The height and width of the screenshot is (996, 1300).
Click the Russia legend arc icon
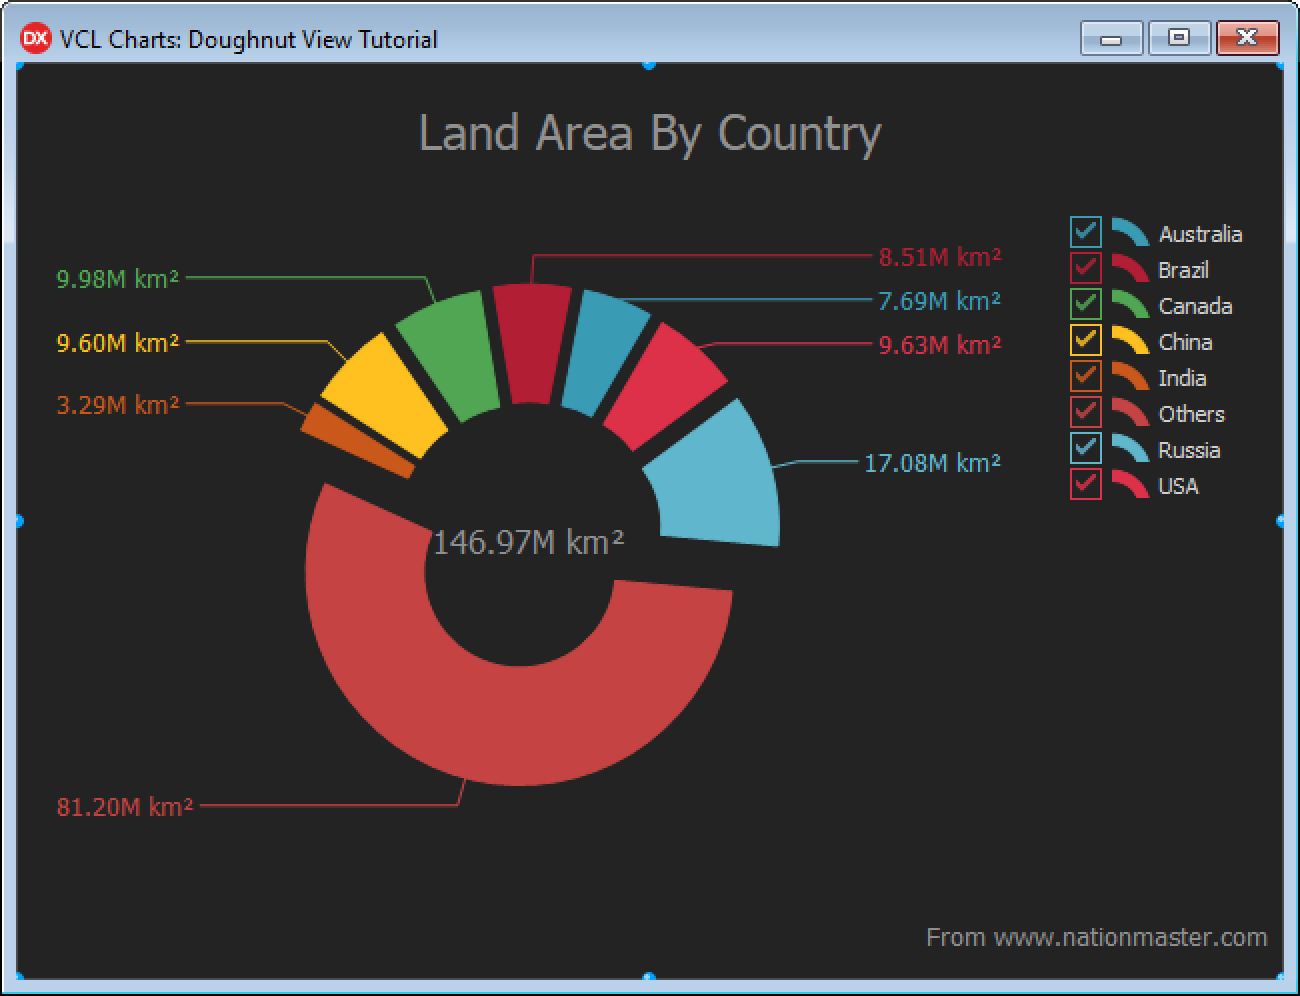[1130, 448]
